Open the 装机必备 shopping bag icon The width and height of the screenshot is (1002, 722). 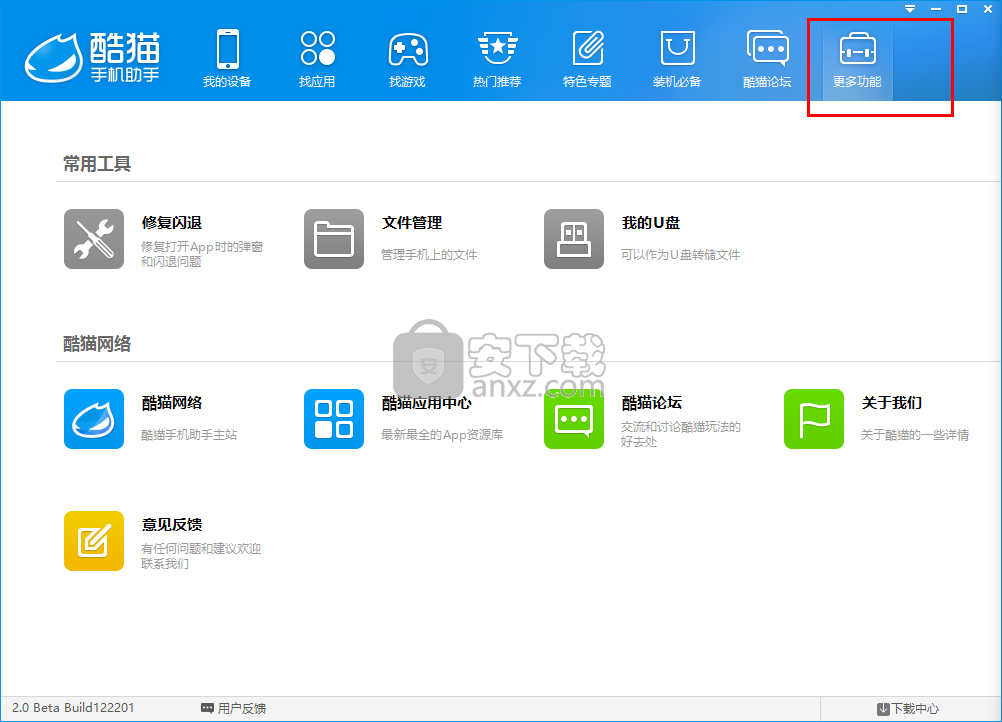[677, 49]
